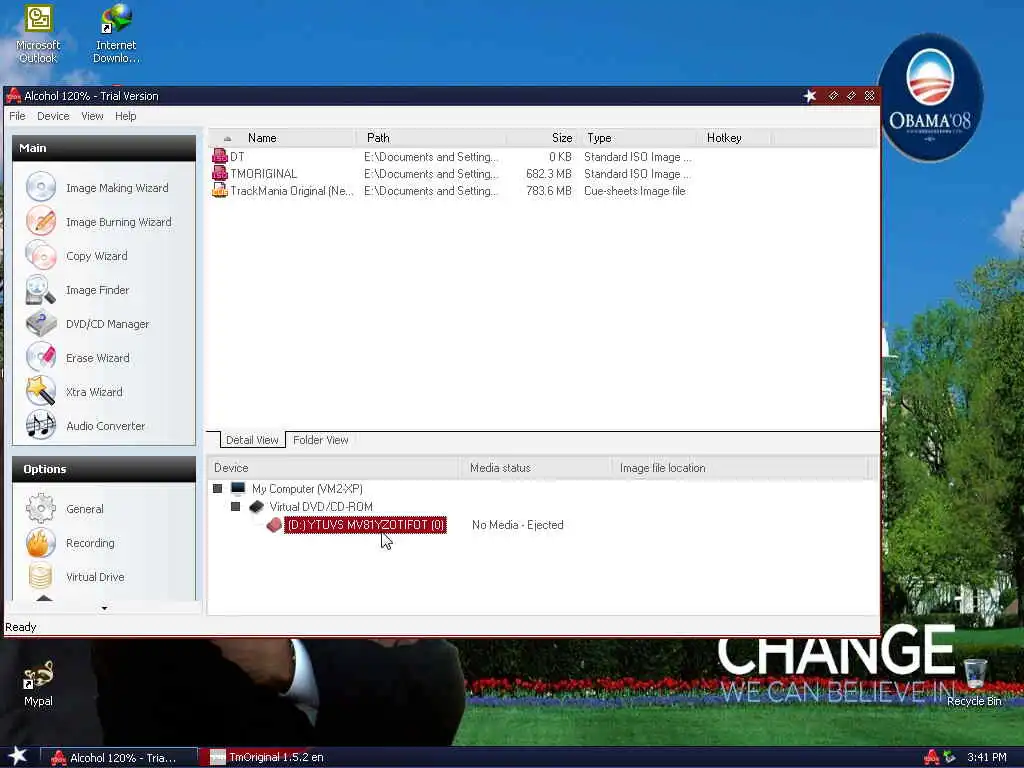Click the Media status column header

(x=536, y=468)
